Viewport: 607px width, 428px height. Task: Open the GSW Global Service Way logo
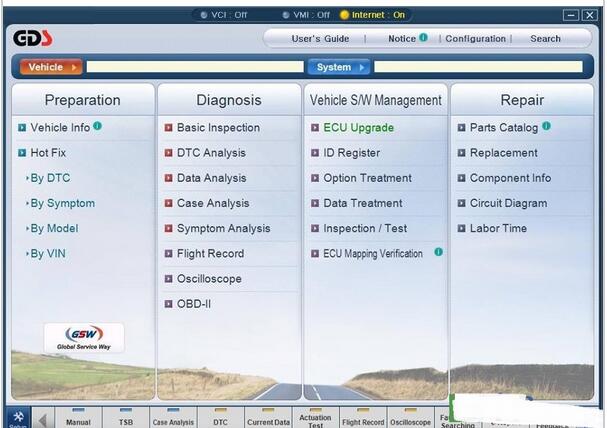tap(83, 338)
